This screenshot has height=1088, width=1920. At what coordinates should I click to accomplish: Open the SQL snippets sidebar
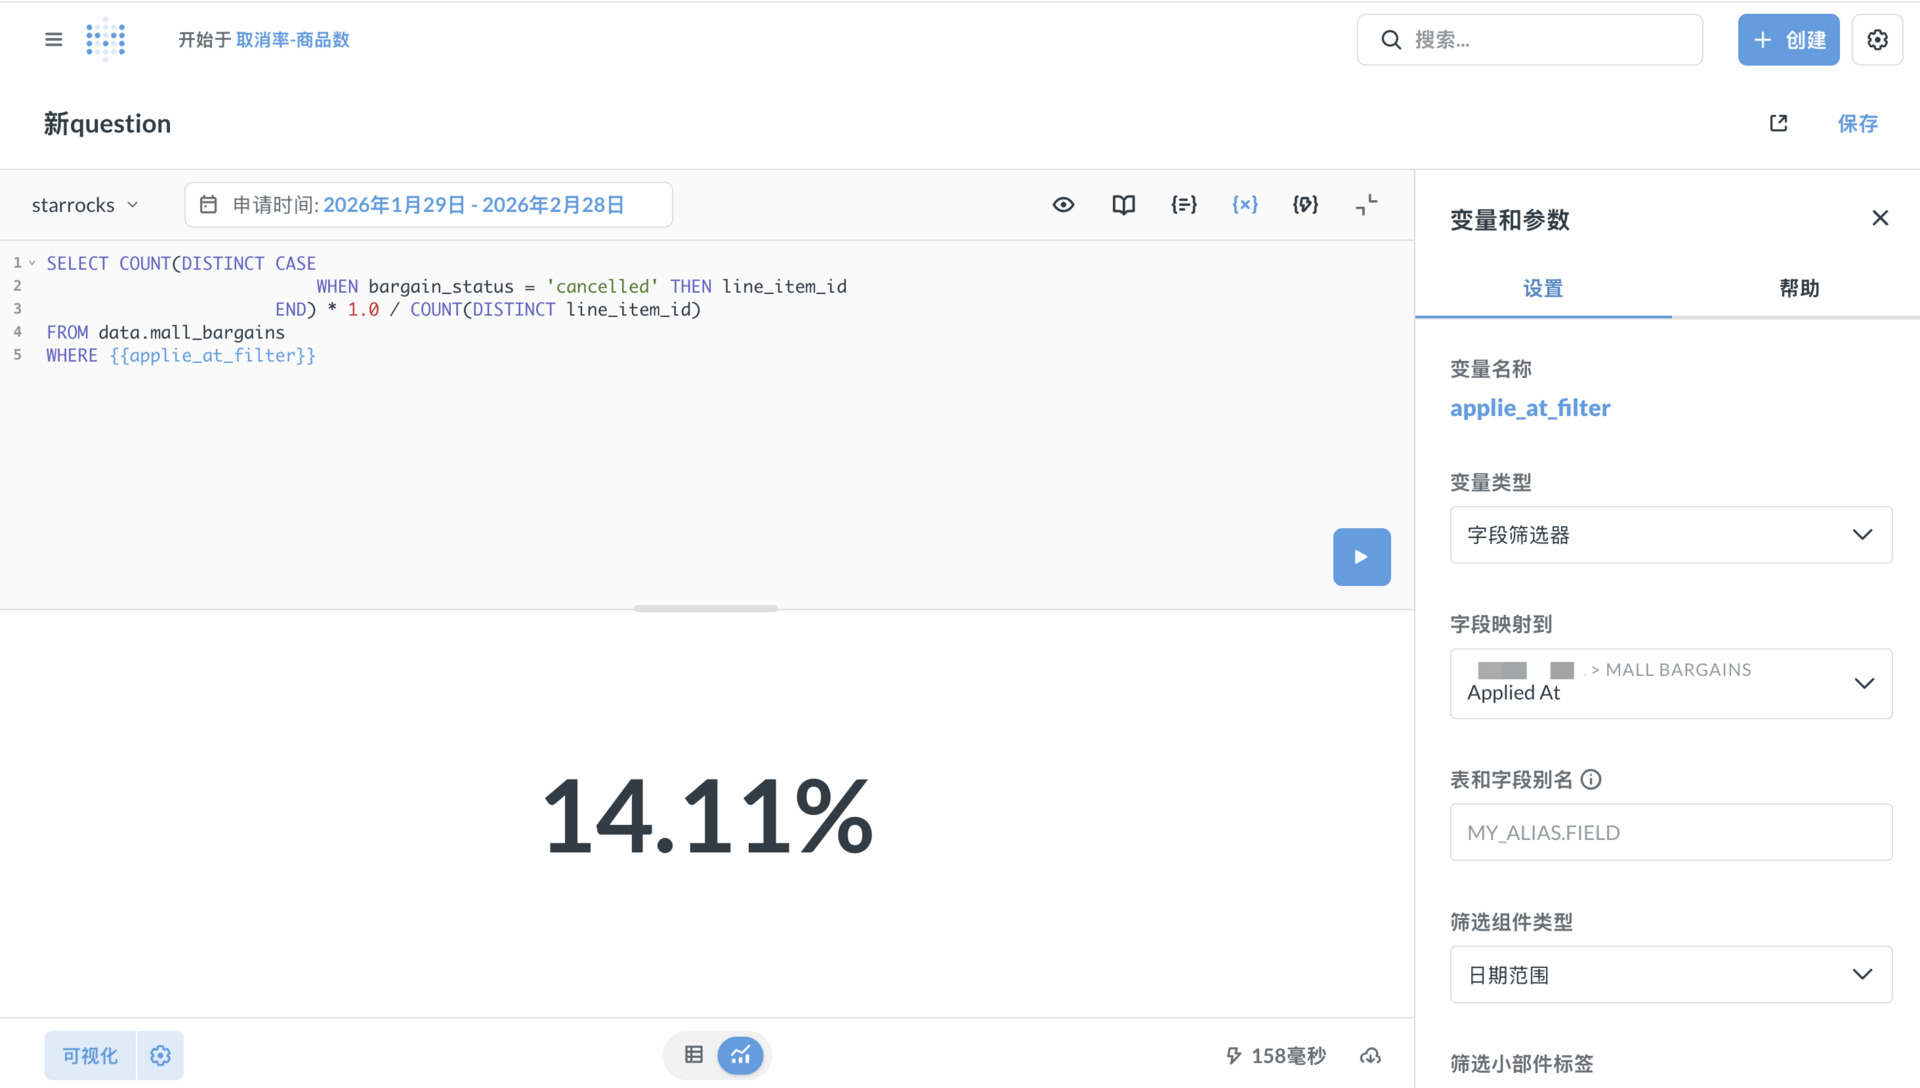coord(1183,204)
